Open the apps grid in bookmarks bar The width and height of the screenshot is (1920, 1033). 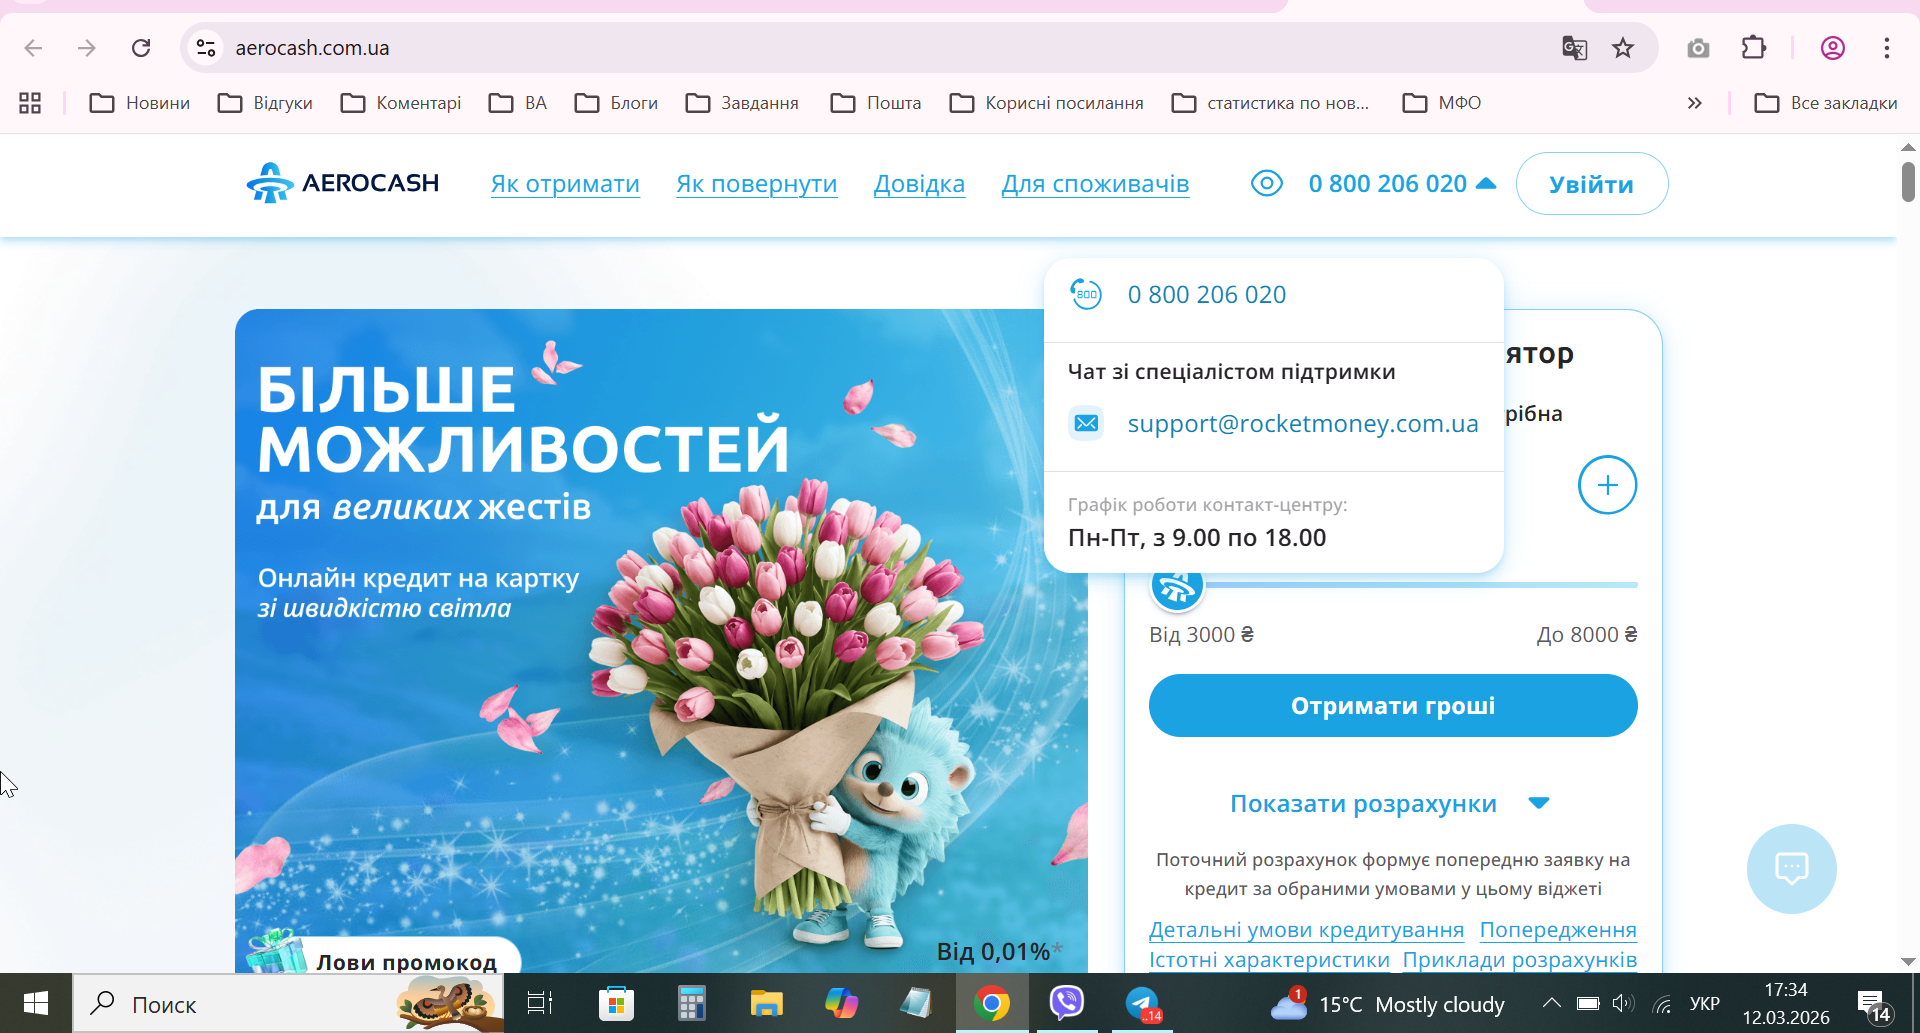pyautogui.click(x=30, y=103)
